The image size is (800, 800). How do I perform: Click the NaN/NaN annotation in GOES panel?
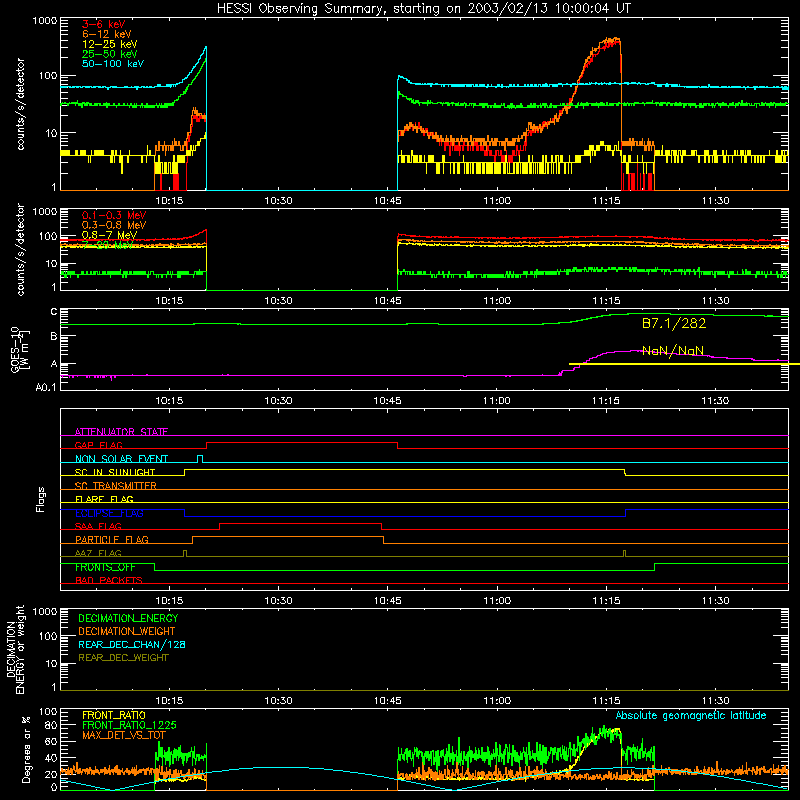tap(672, 351)
